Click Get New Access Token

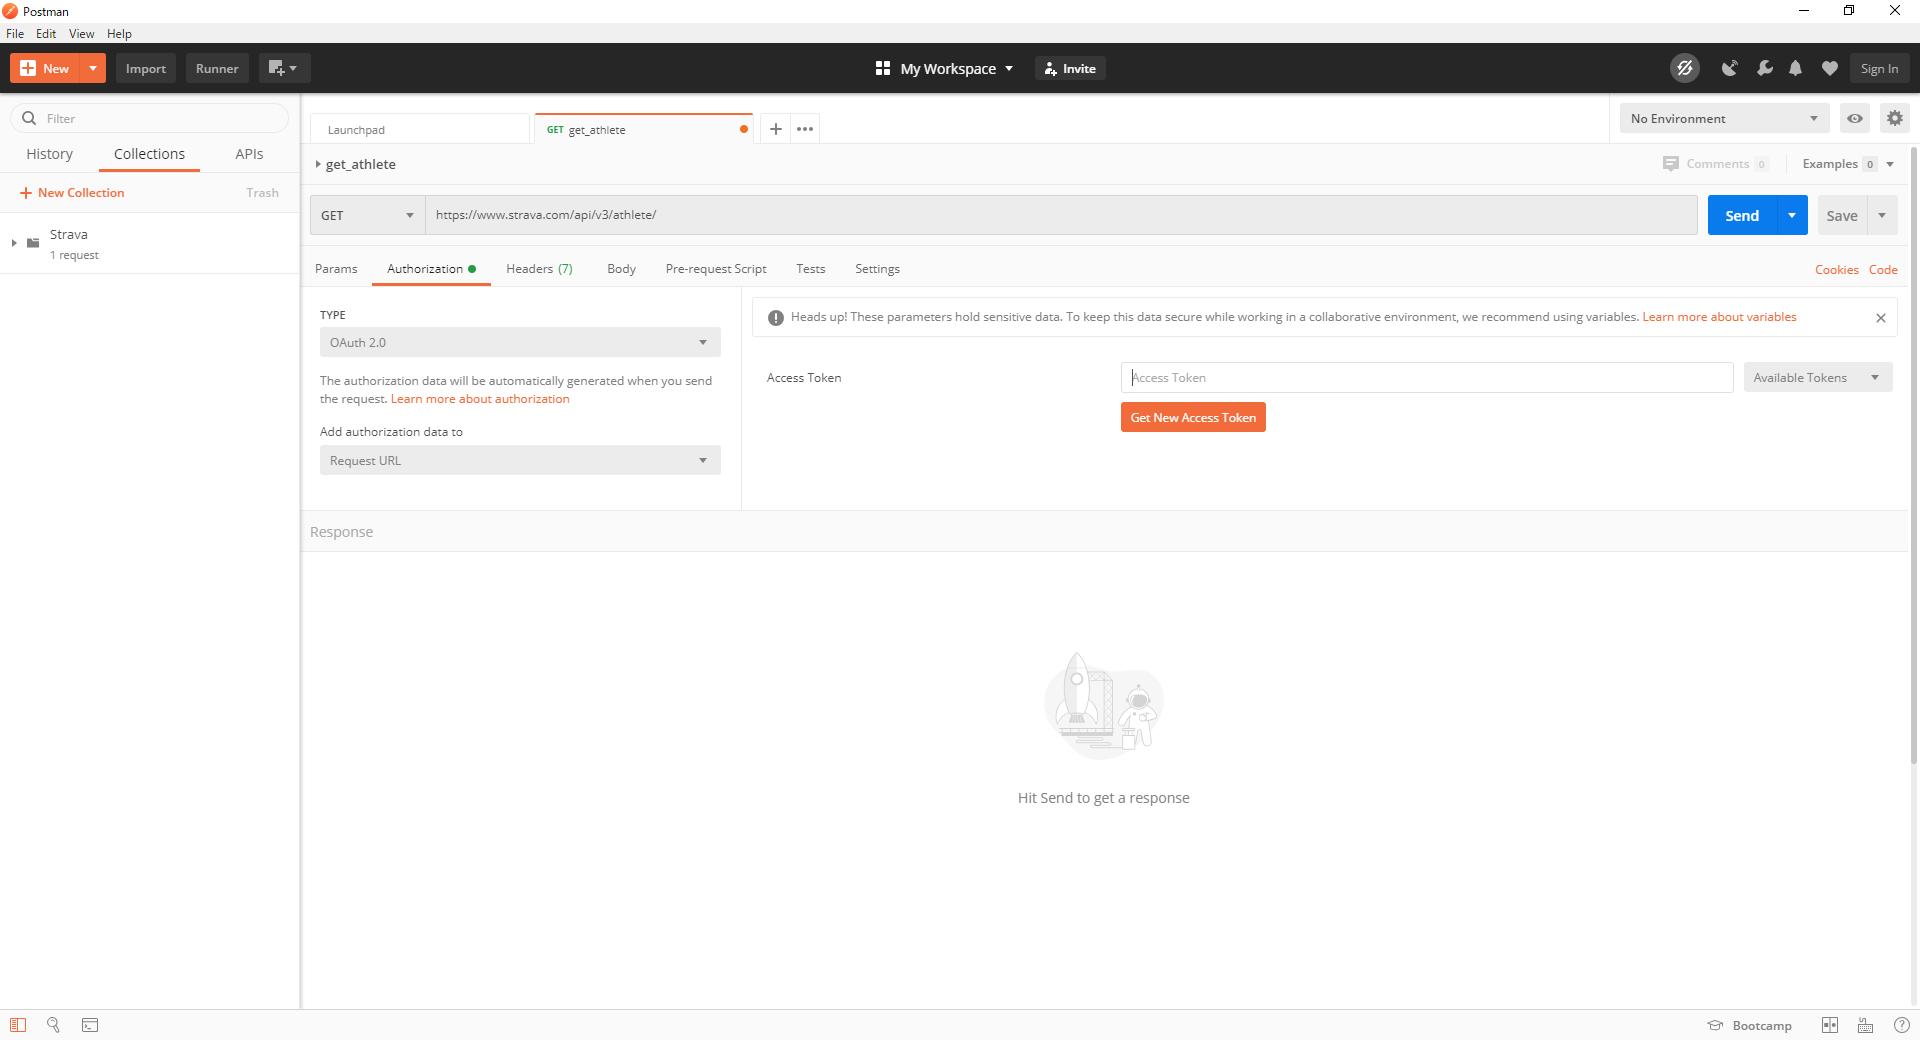click(x=1193, y=417)
